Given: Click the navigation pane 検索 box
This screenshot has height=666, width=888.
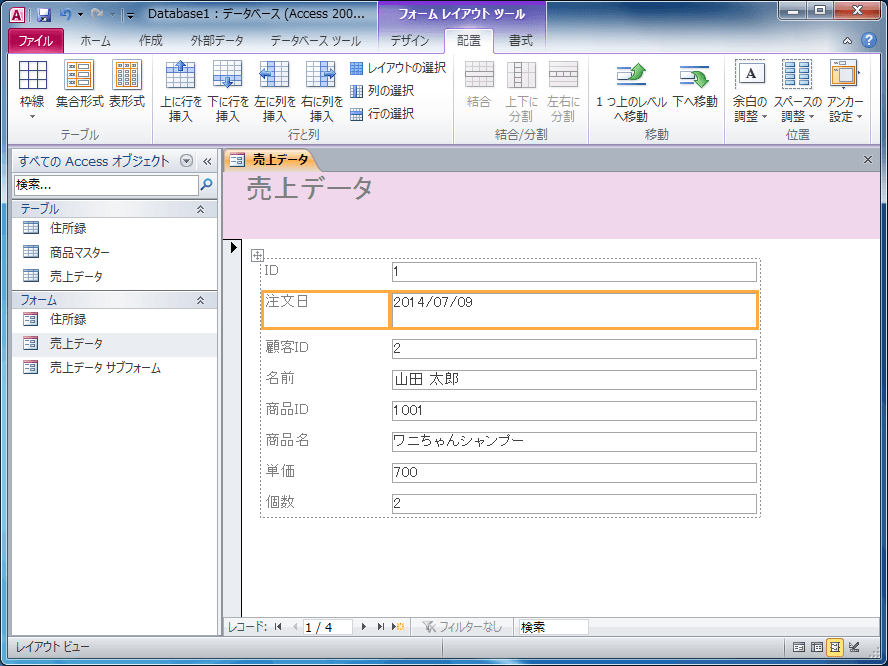Looking at the screenshot, I should (106, 185).
